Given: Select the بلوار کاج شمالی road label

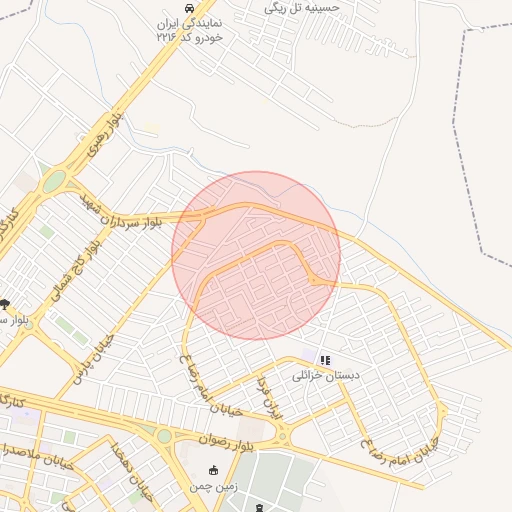Looking at the screenshot, I should pyautogui.click(x=76, y=271).
